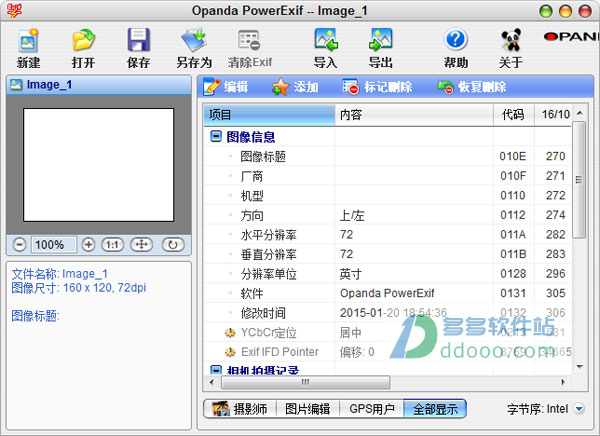Select the 垂直分辨率 row
The height and width of the screenshot is (436, 600).
(388, 254)
